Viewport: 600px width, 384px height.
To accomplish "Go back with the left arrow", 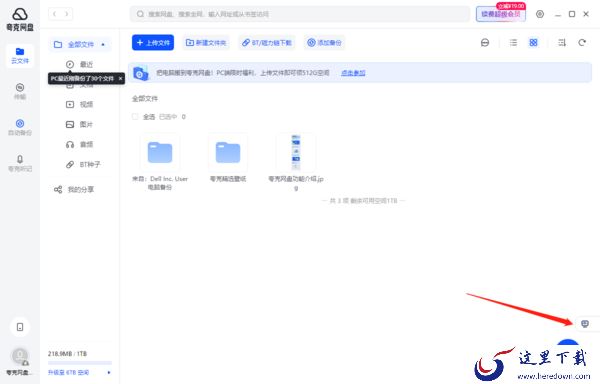I will pos(55,14).
